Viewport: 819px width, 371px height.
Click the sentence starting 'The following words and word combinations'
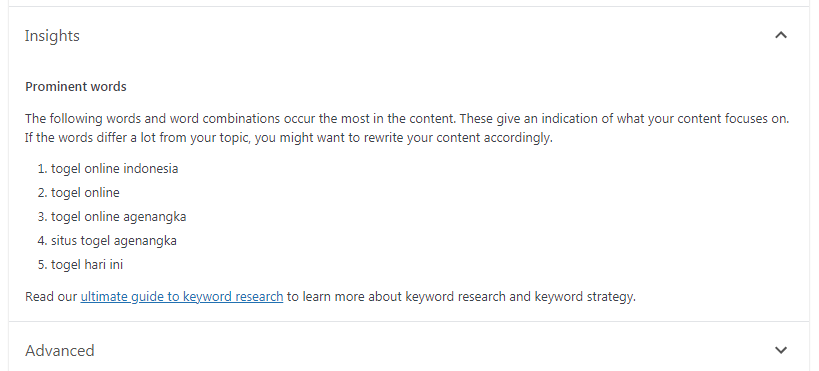pyautogui.click(x=241, y=119)
